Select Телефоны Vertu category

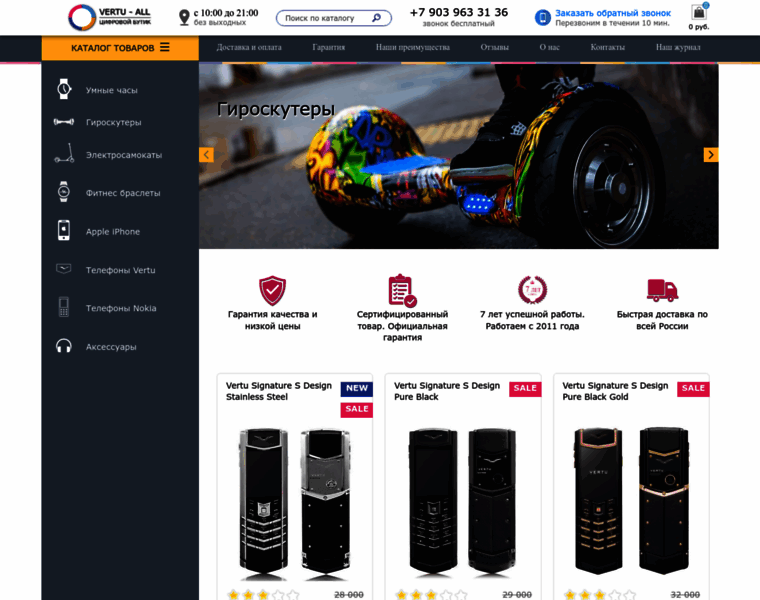[121, 270]
